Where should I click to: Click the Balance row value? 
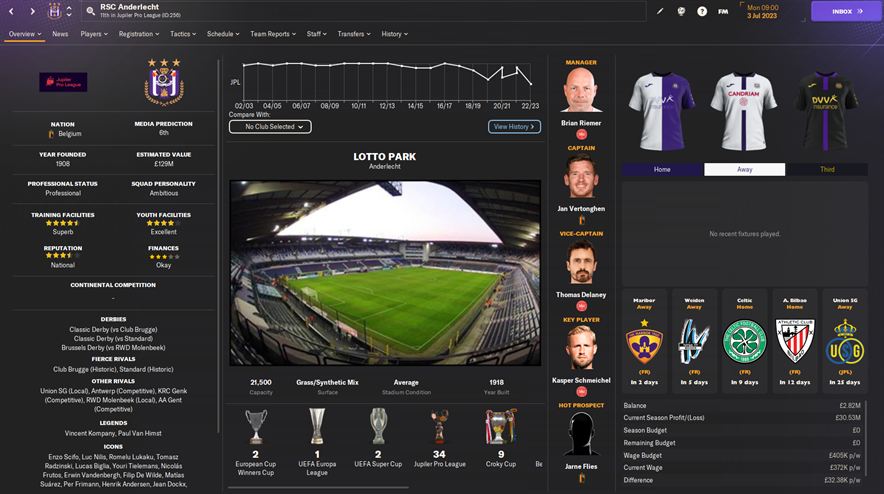pos(850,405)
